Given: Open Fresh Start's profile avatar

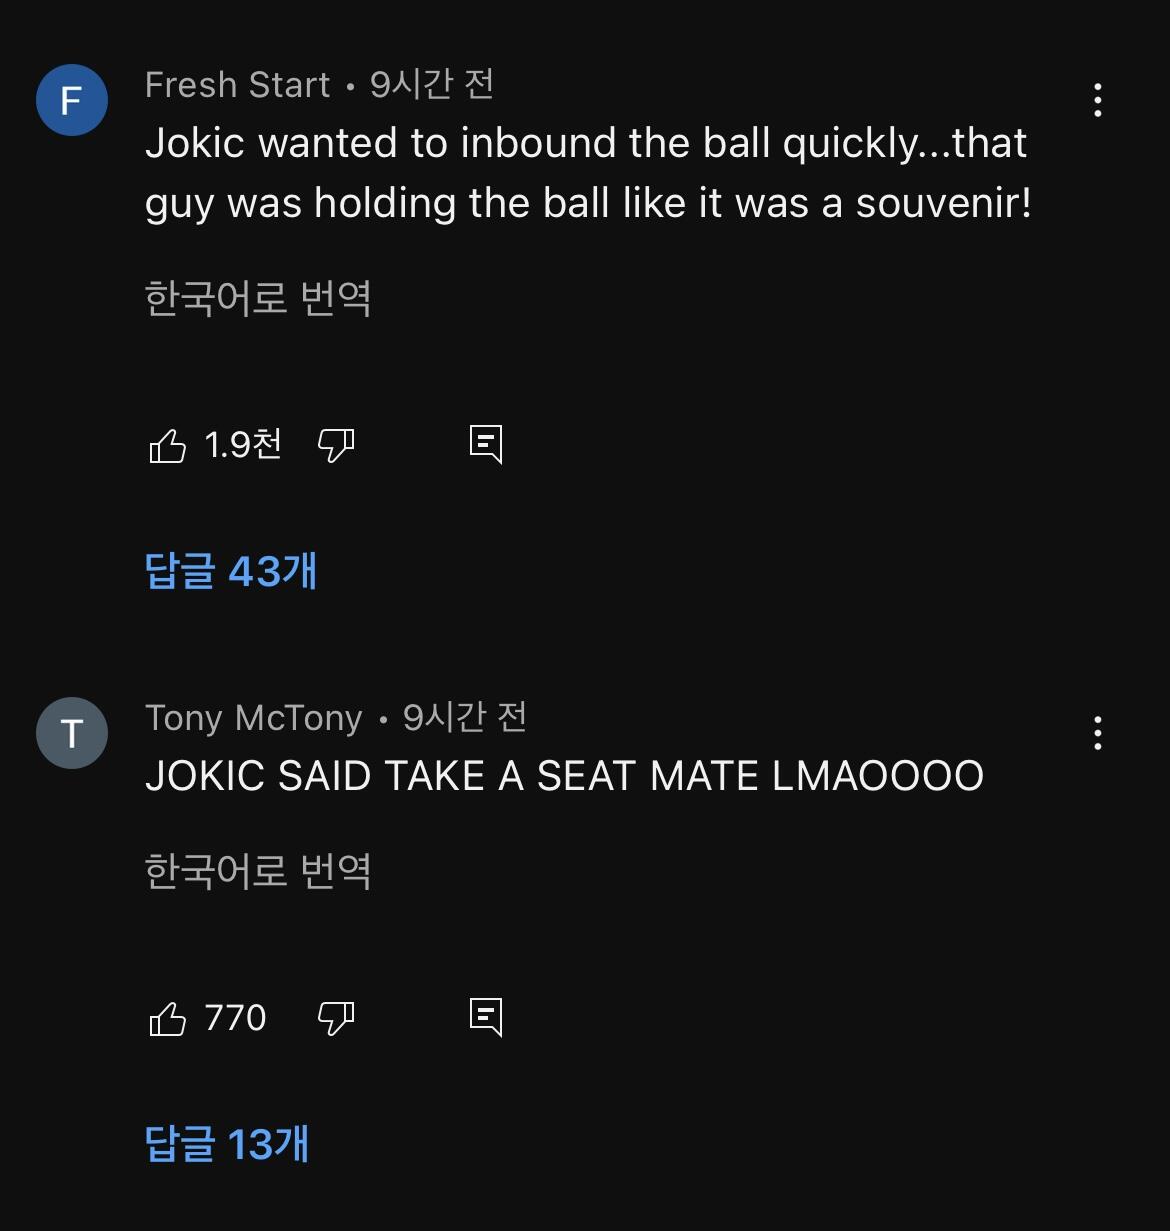Looking at the screenshot, I should tap(72, 100).
